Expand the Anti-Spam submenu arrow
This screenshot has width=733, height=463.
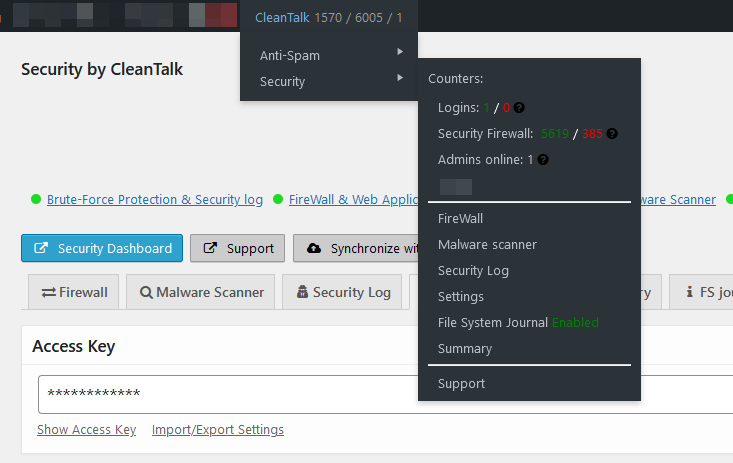(x=400, y=52)
